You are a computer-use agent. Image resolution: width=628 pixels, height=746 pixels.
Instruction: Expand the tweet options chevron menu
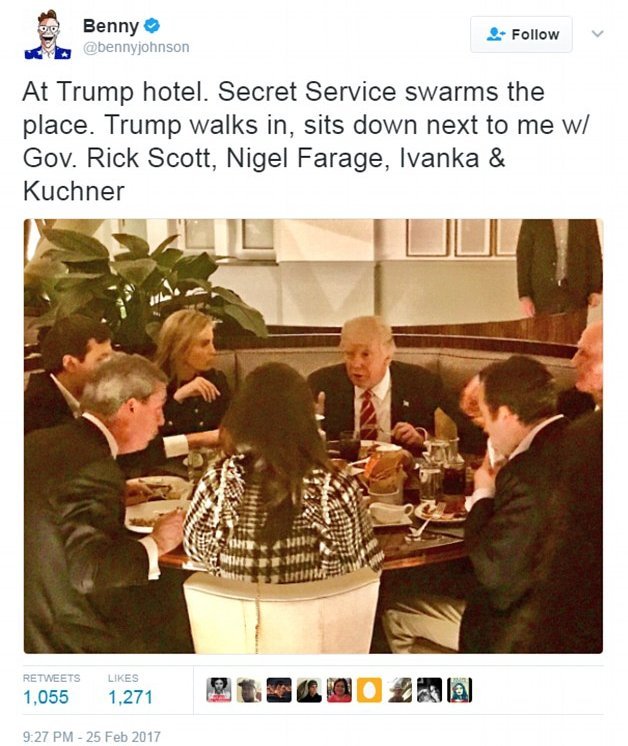tap(598, 34)
